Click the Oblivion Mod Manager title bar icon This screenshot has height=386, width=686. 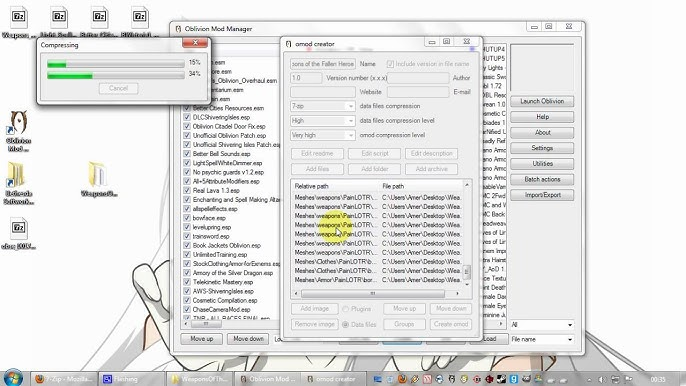point(178,29)
